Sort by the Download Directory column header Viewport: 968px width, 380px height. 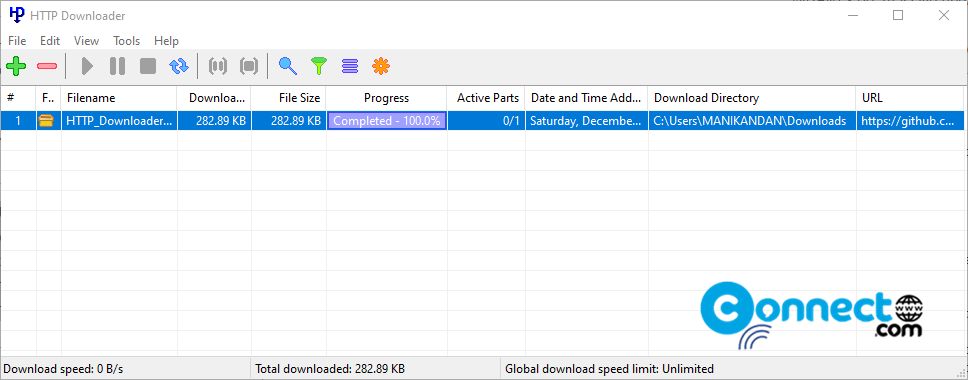coord(752,98)
